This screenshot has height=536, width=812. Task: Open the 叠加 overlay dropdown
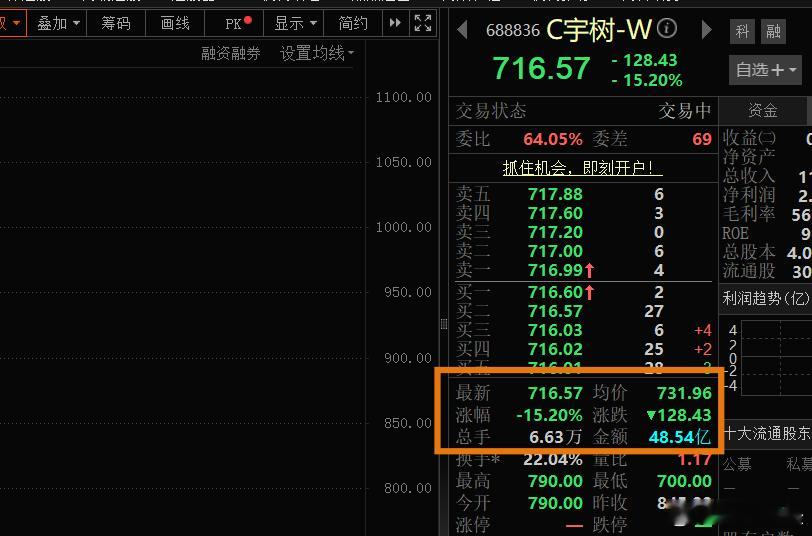57,23
